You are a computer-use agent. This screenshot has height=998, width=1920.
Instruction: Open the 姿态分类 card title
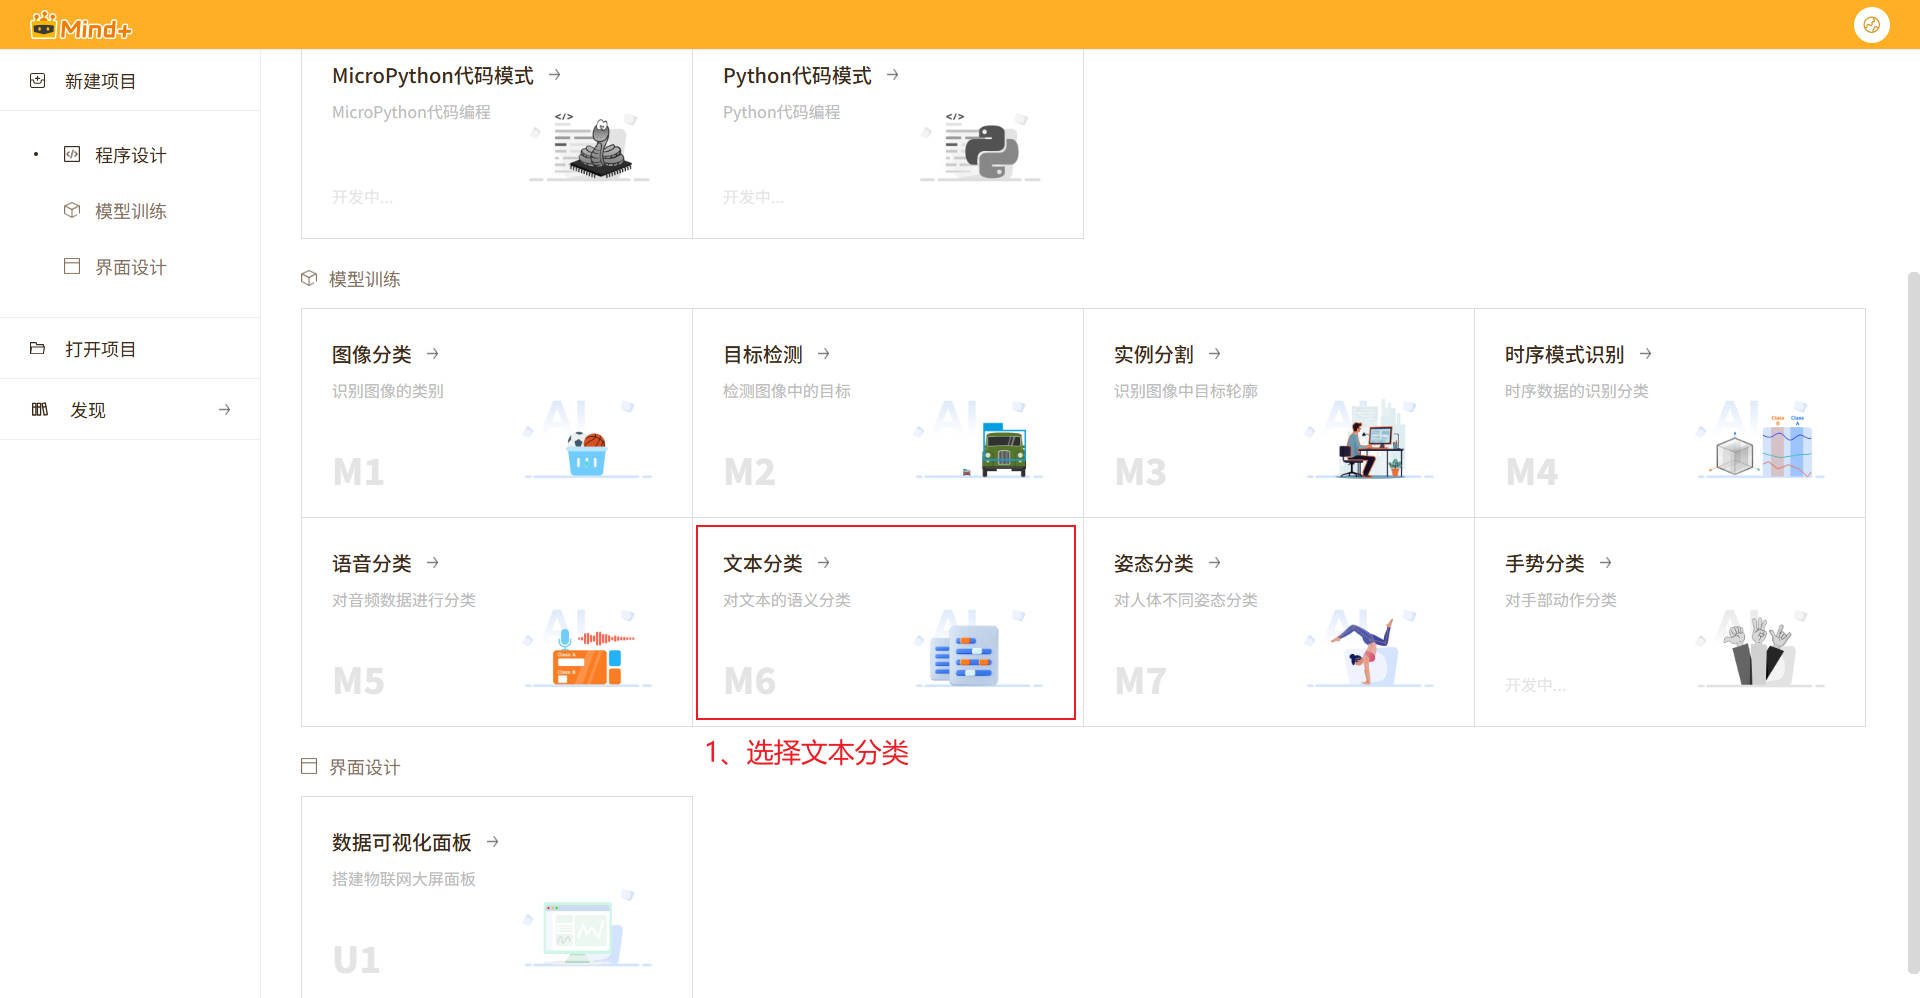click(x=1154, y=564)
